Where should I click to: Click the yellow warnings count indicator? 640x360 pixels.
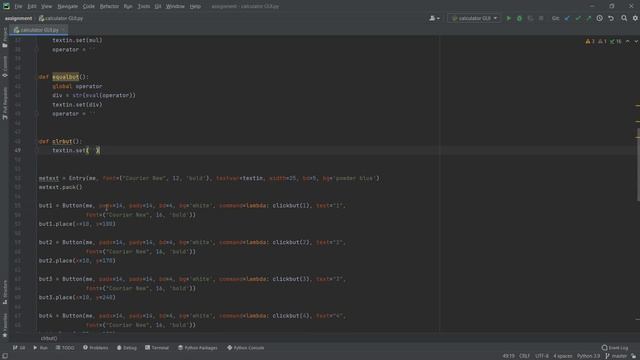(x=590, y=41)
